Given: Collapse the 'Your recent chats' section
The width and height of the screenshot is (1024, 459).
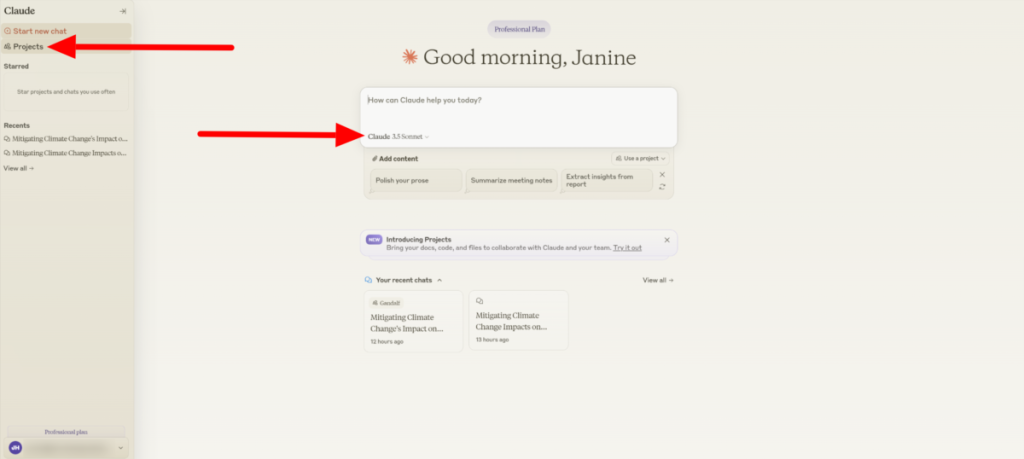Looking at the screenshot, I should point(440,280).
